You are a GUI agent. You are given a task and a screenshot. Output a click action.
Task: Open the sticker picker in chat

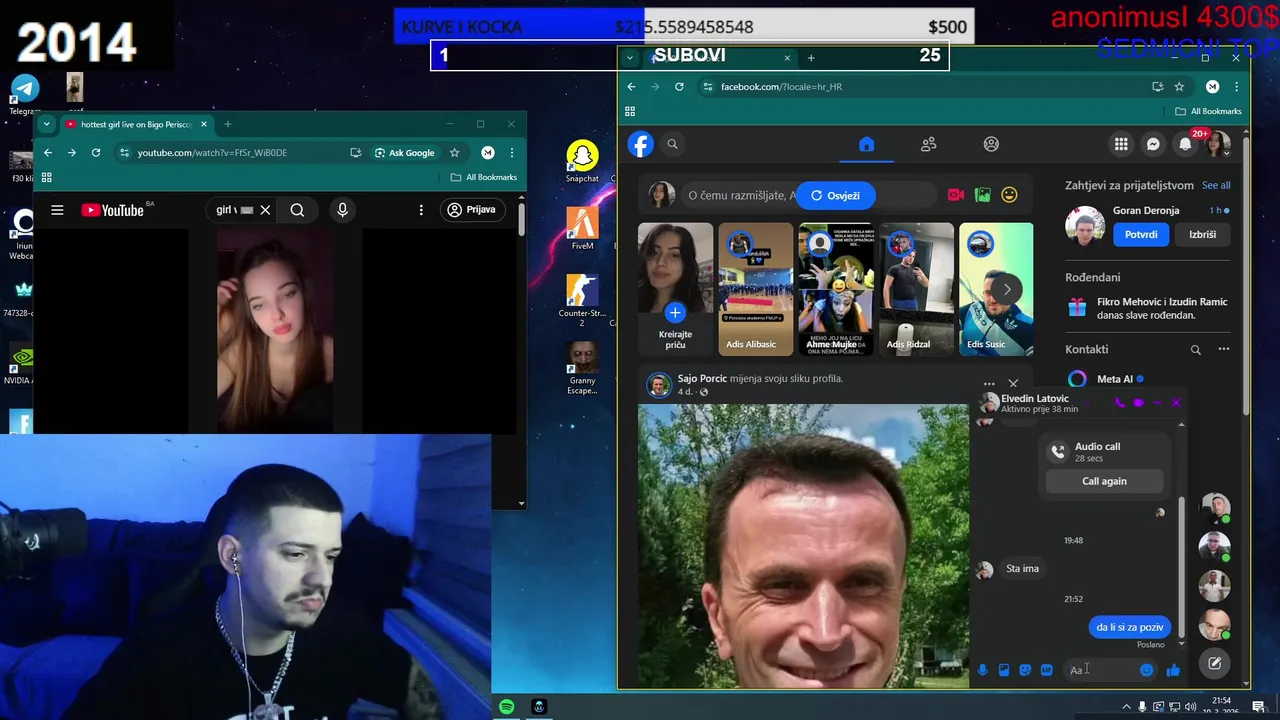[1025, 670]
